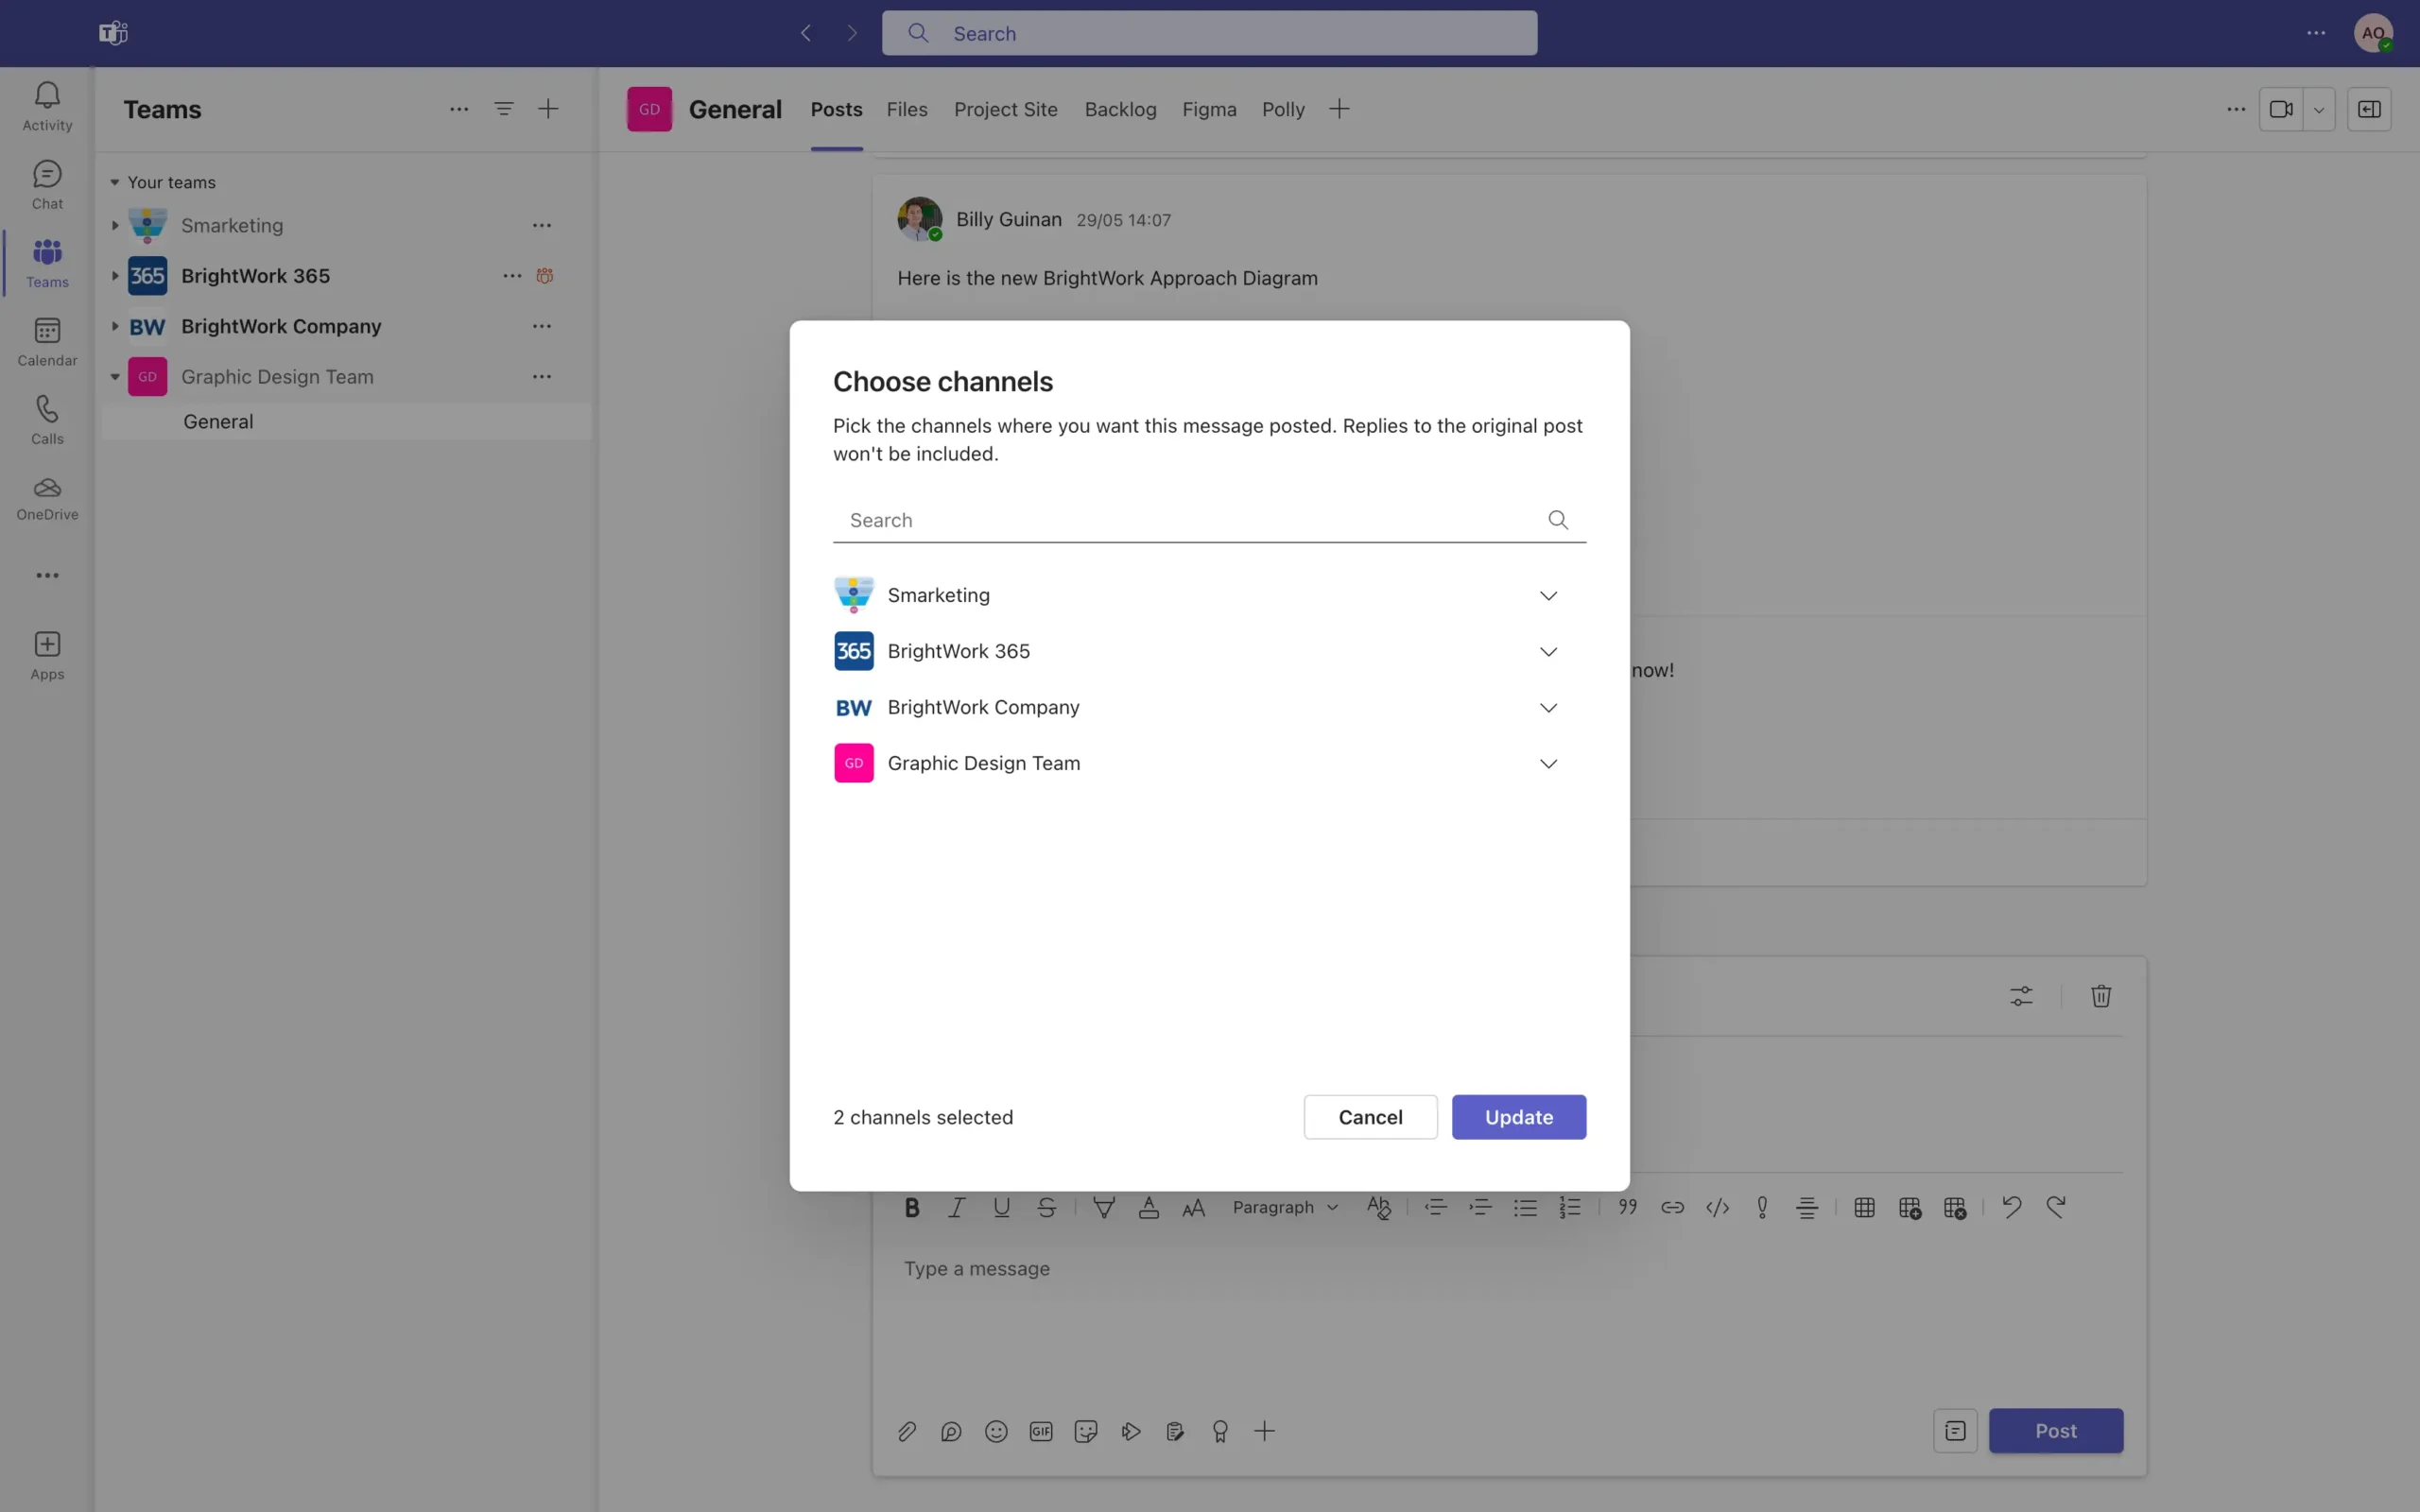This screenshot has width=2420, height=1512.
Task: Toggle bold formatting in composer
Action: tap(911, 1207)
